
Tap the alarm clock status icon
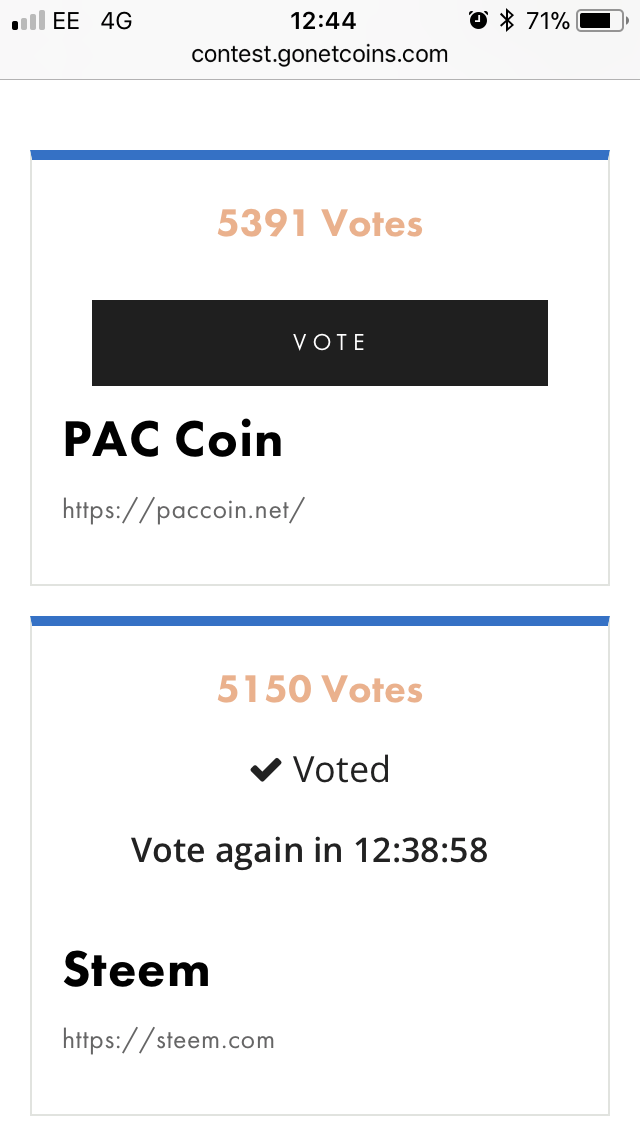478,20
